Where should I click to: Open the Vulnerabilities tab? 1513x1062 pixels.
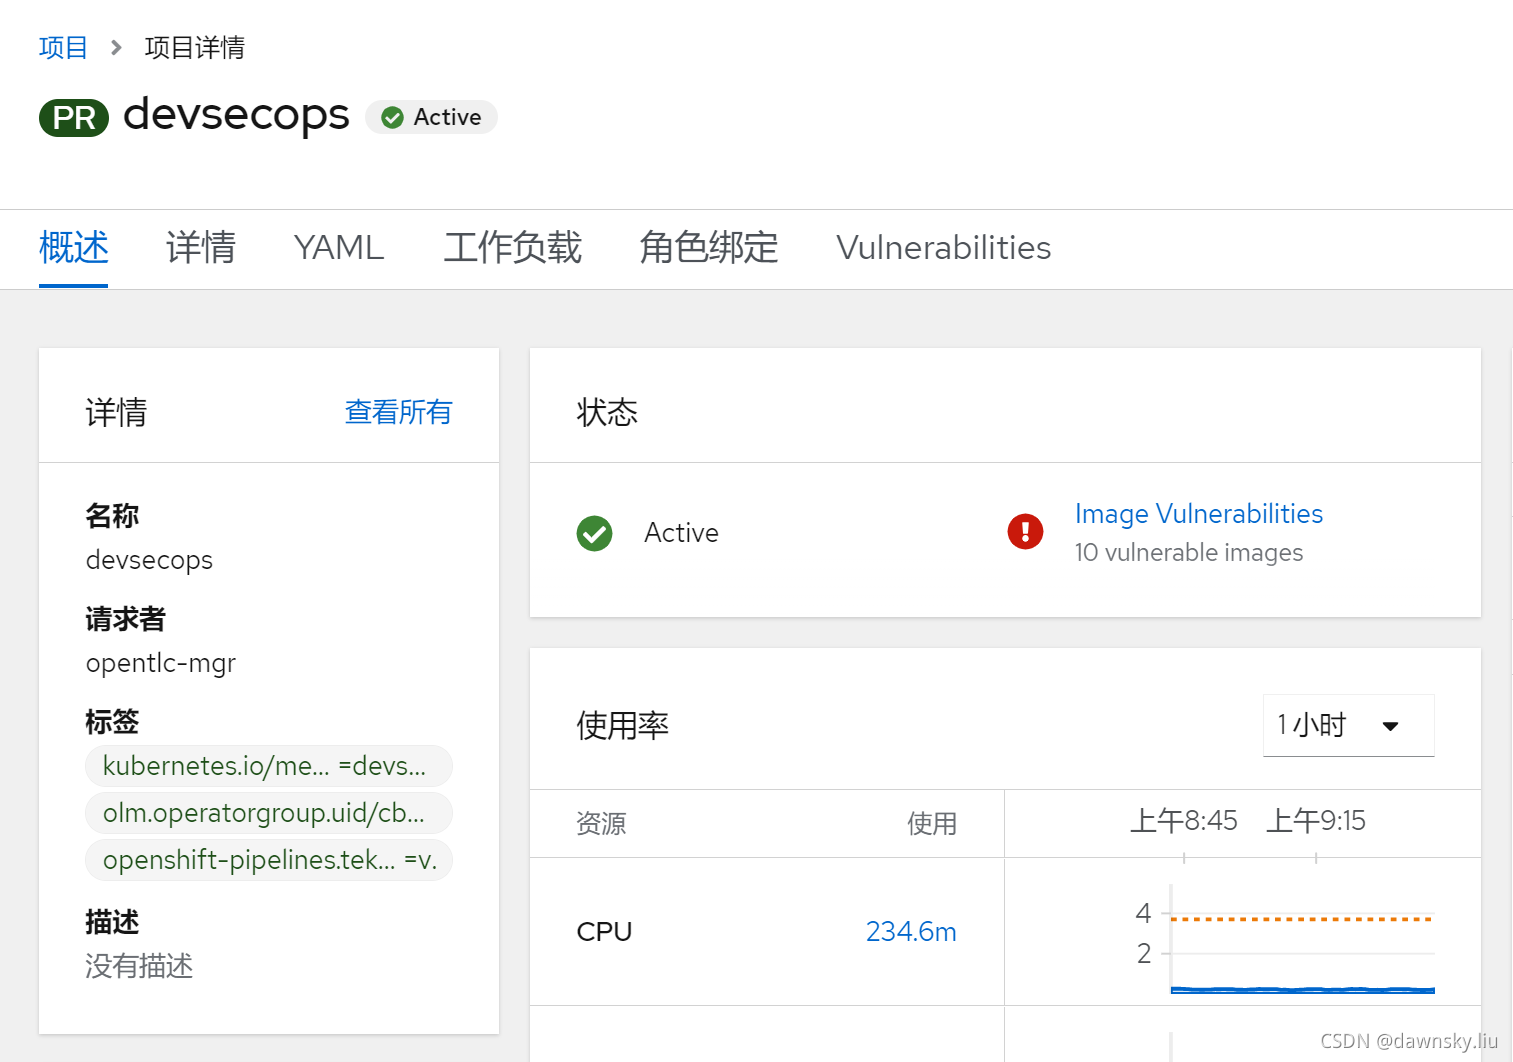tap(944, 248)
